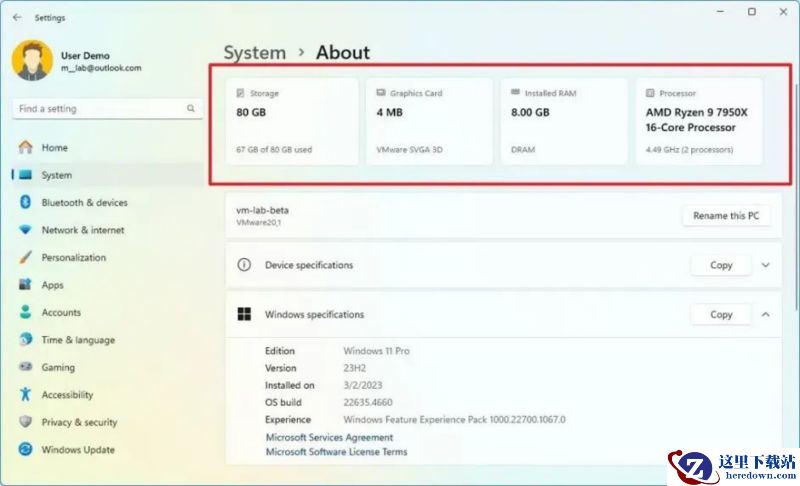Click the 8.00 GB RAM value
800x486 pixels.
pos(530,112)
